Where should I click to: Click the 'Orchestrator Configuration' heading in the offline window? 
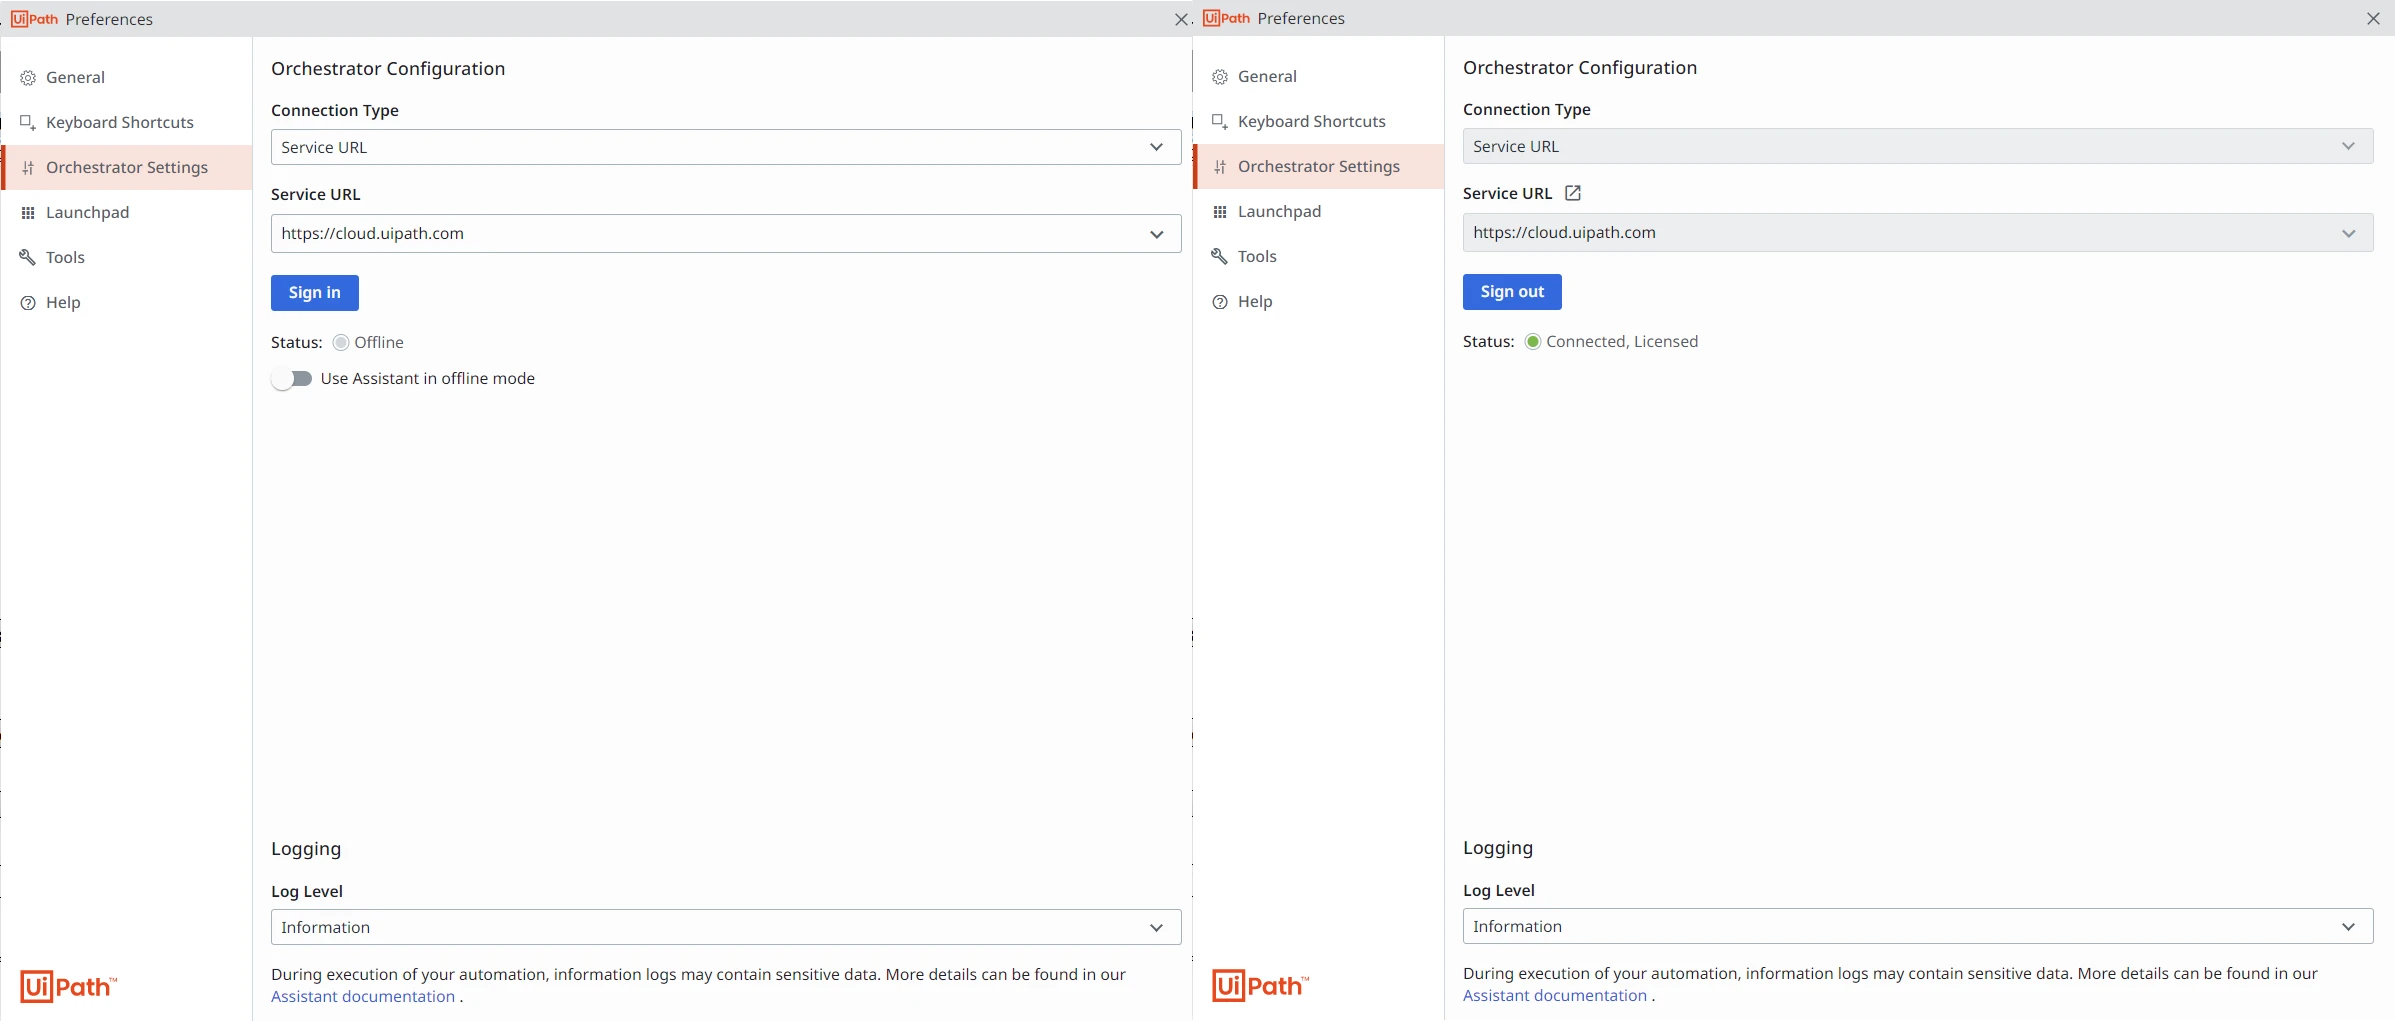pos(388,69)
